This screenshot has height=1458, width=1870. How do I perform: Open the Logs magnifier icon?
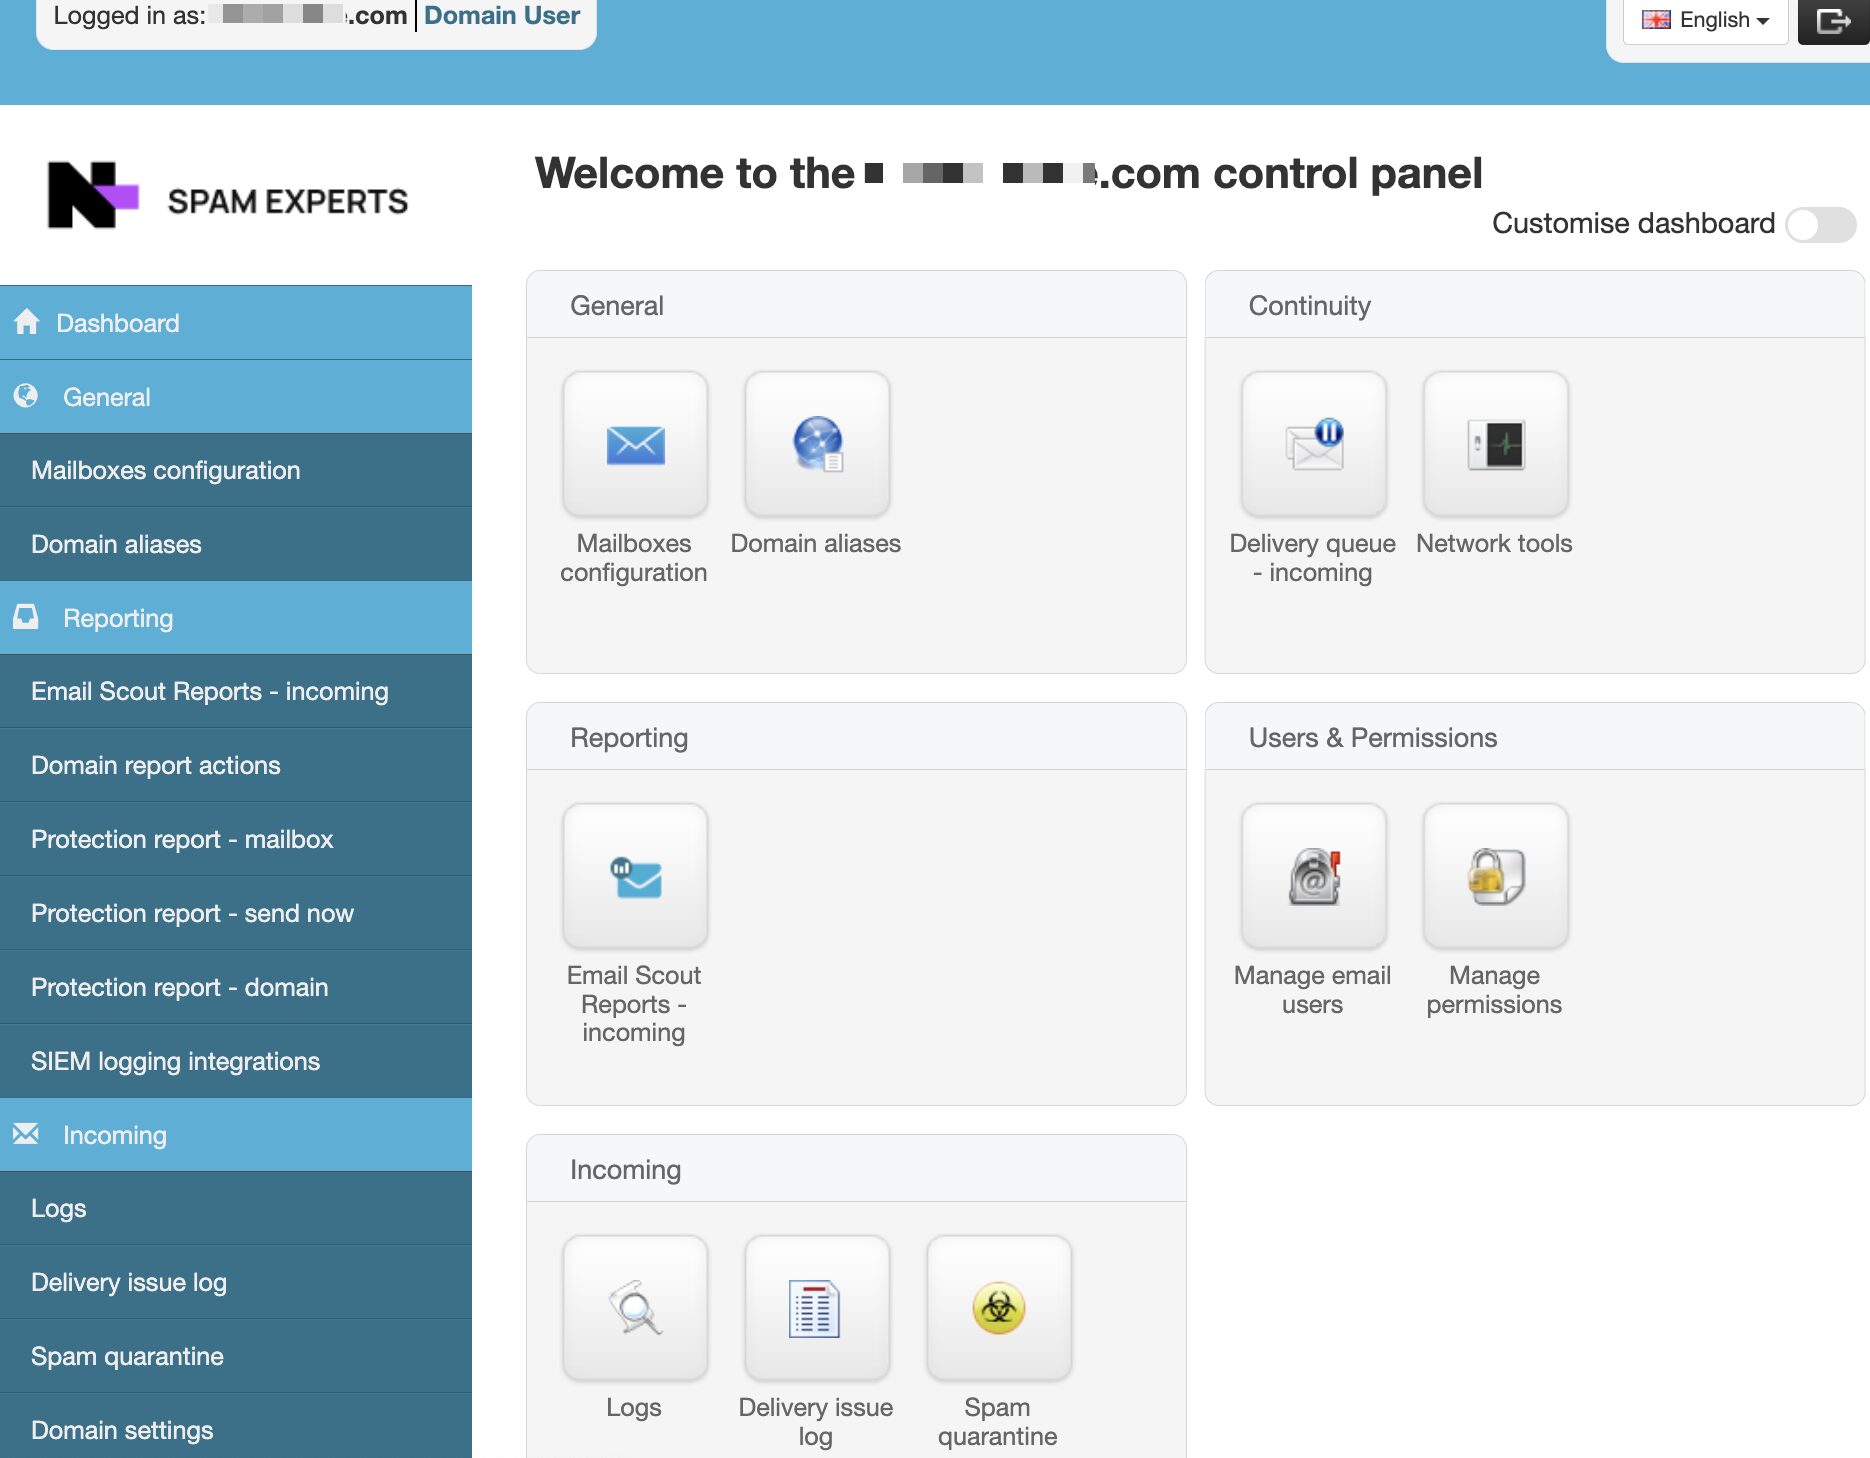[635, 1309]
